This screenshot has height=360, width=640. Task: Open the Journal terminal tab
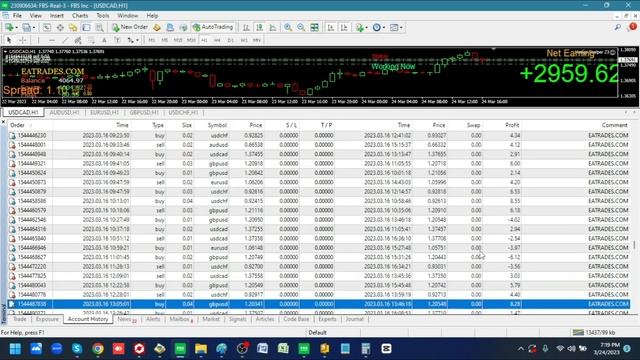click(354, 319)
